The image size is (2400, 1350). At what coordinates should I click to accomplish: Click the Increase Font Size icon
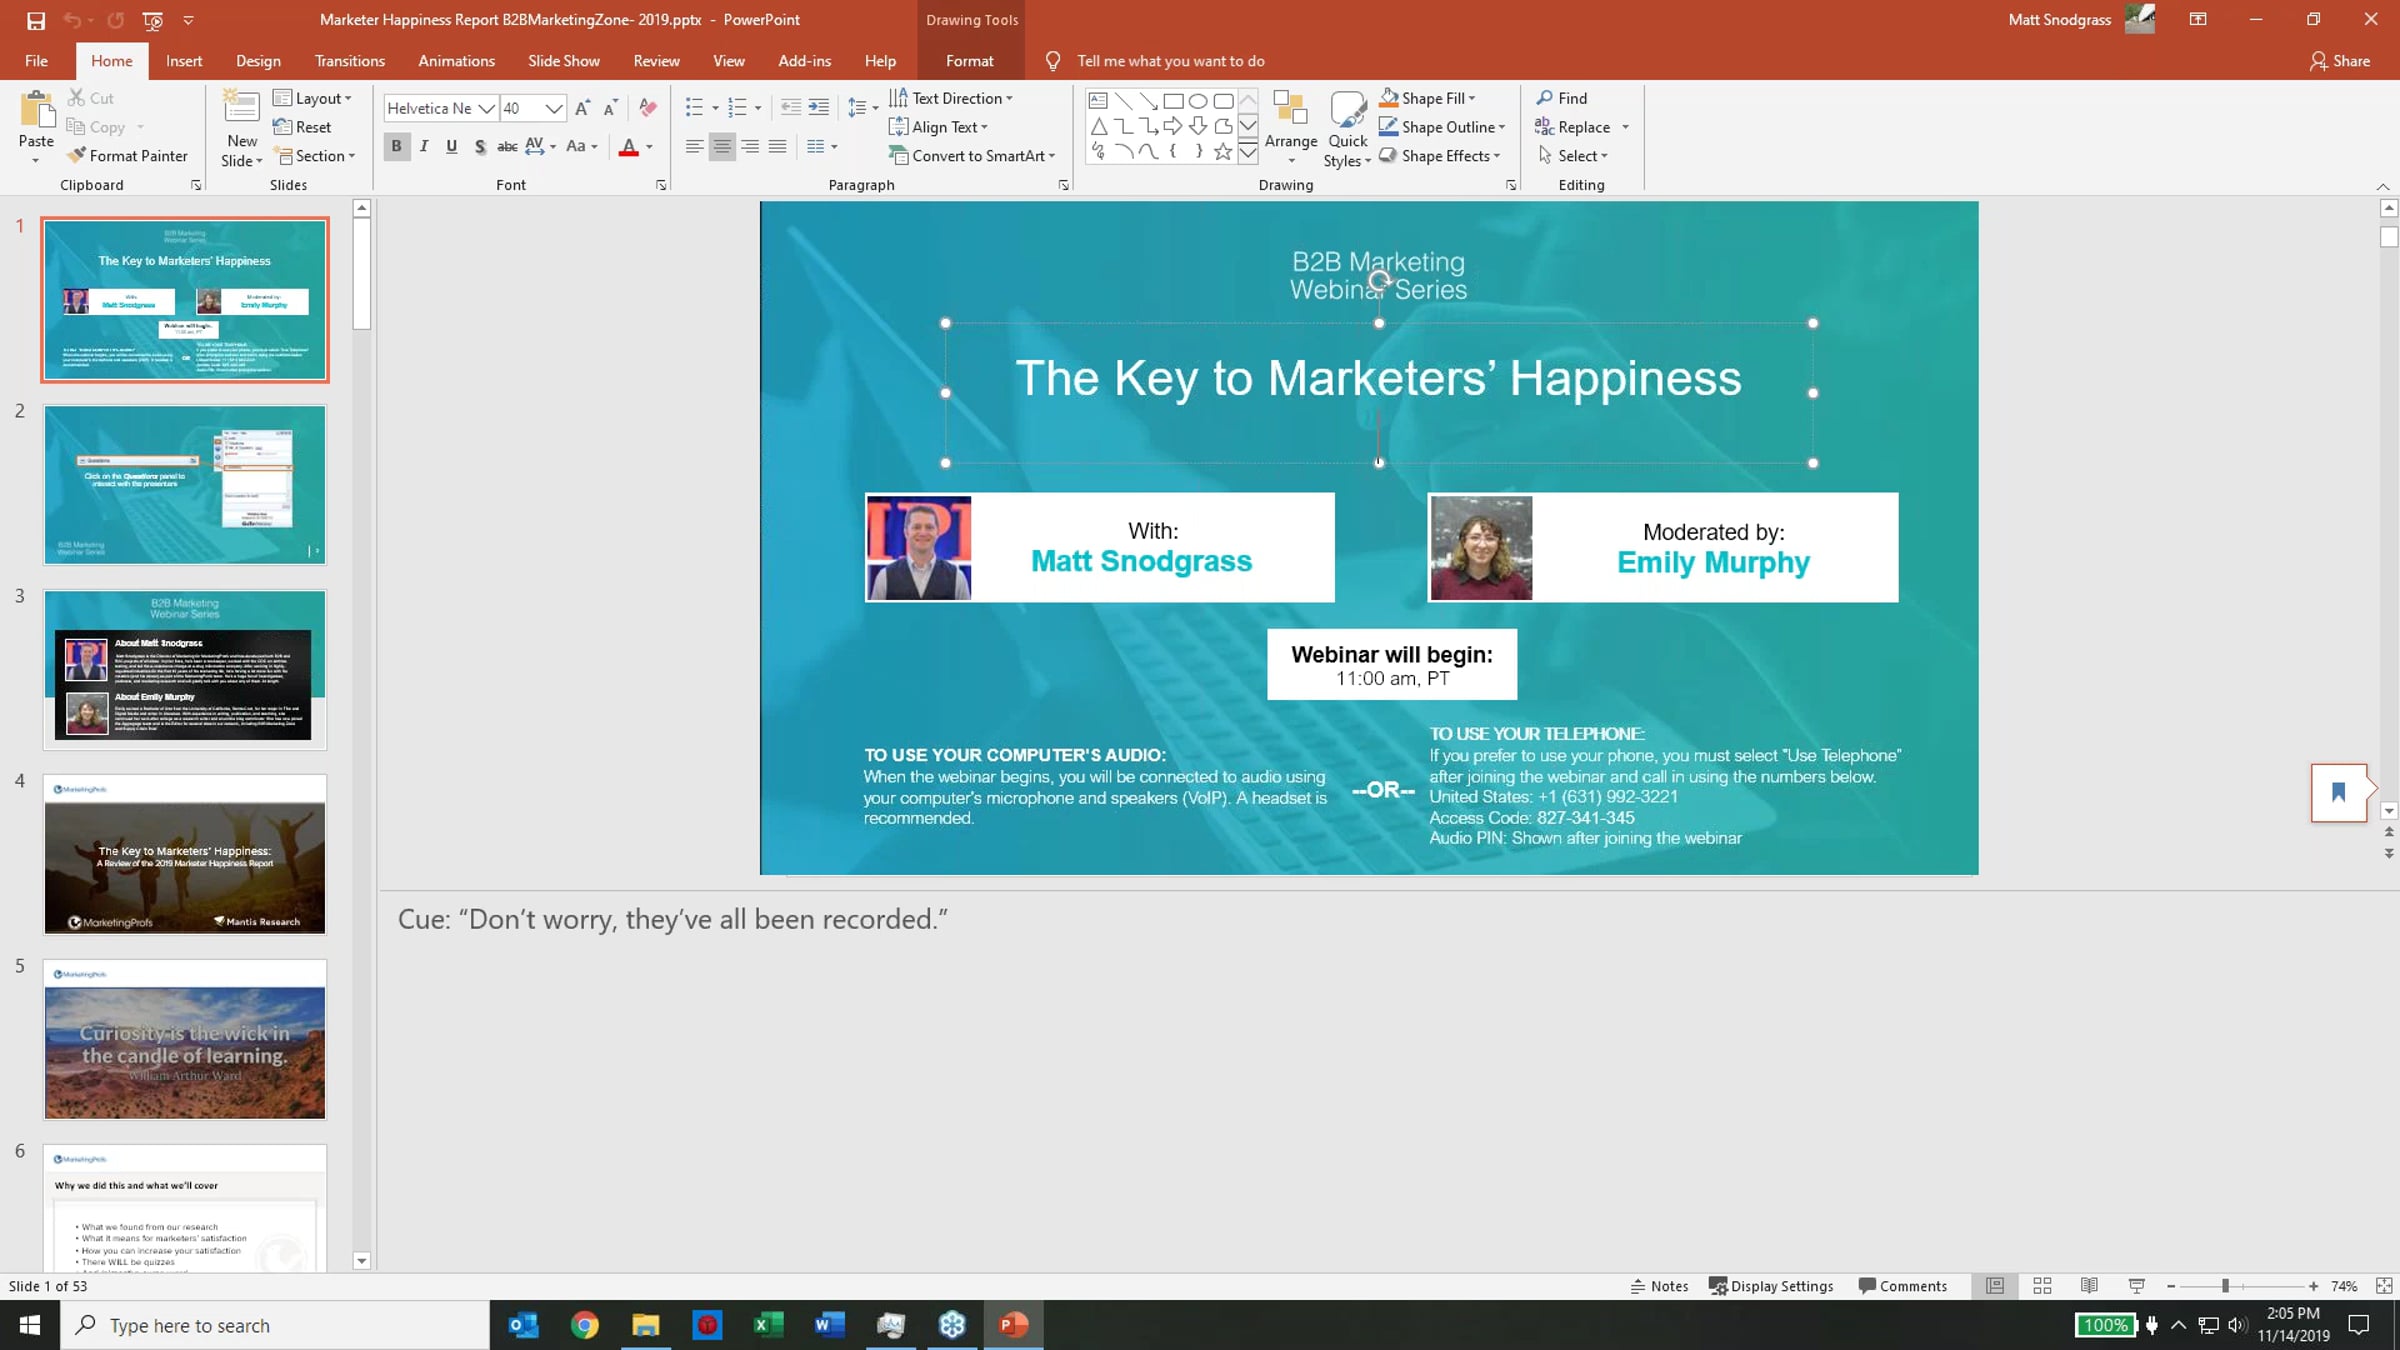click(583, 108)
